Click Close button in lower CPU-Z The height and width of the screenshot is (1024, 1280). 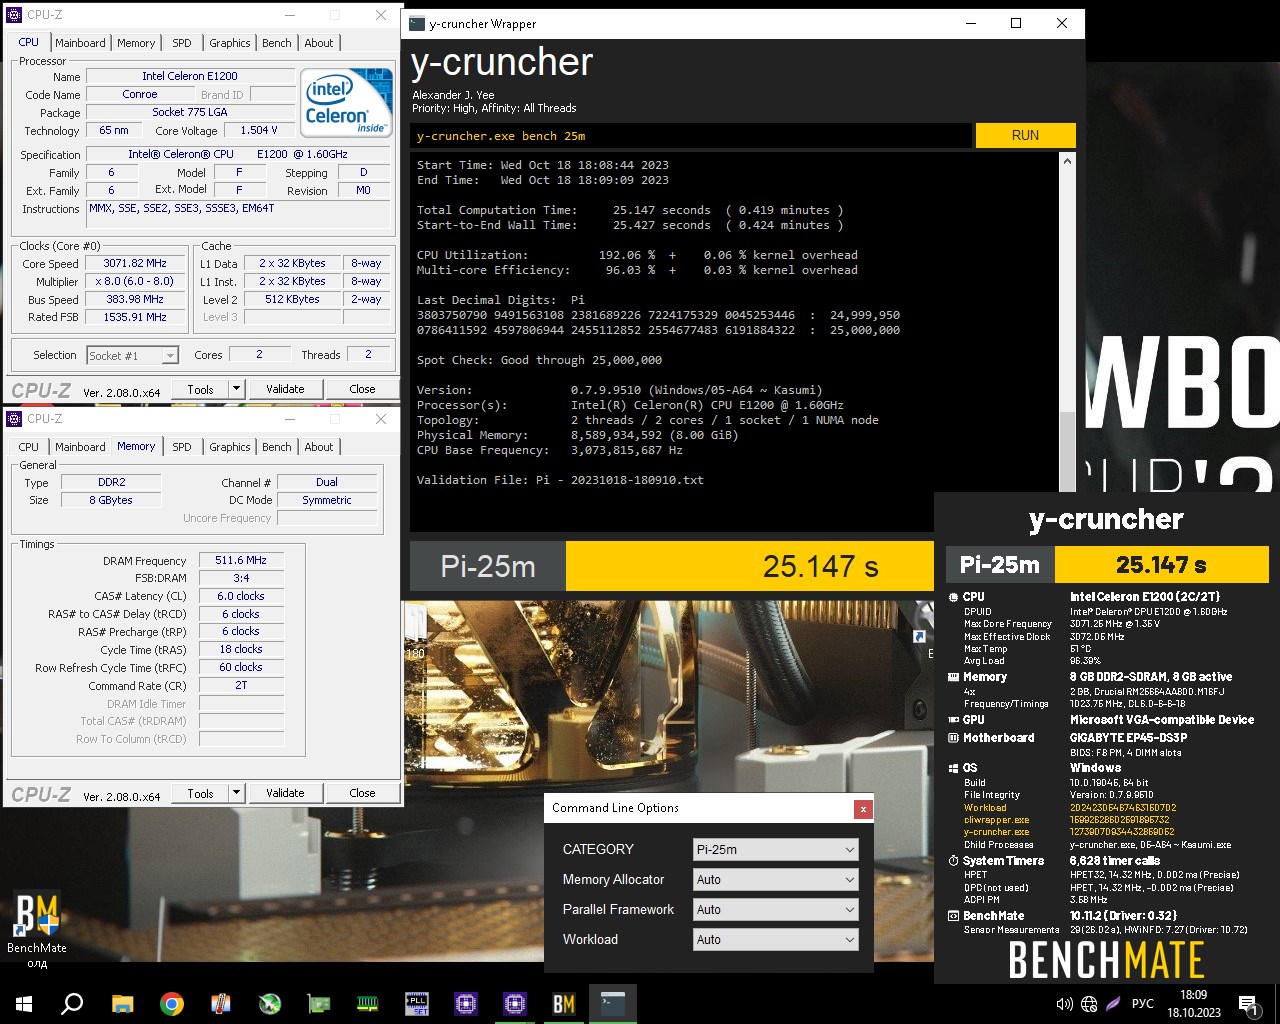[362, 793]
